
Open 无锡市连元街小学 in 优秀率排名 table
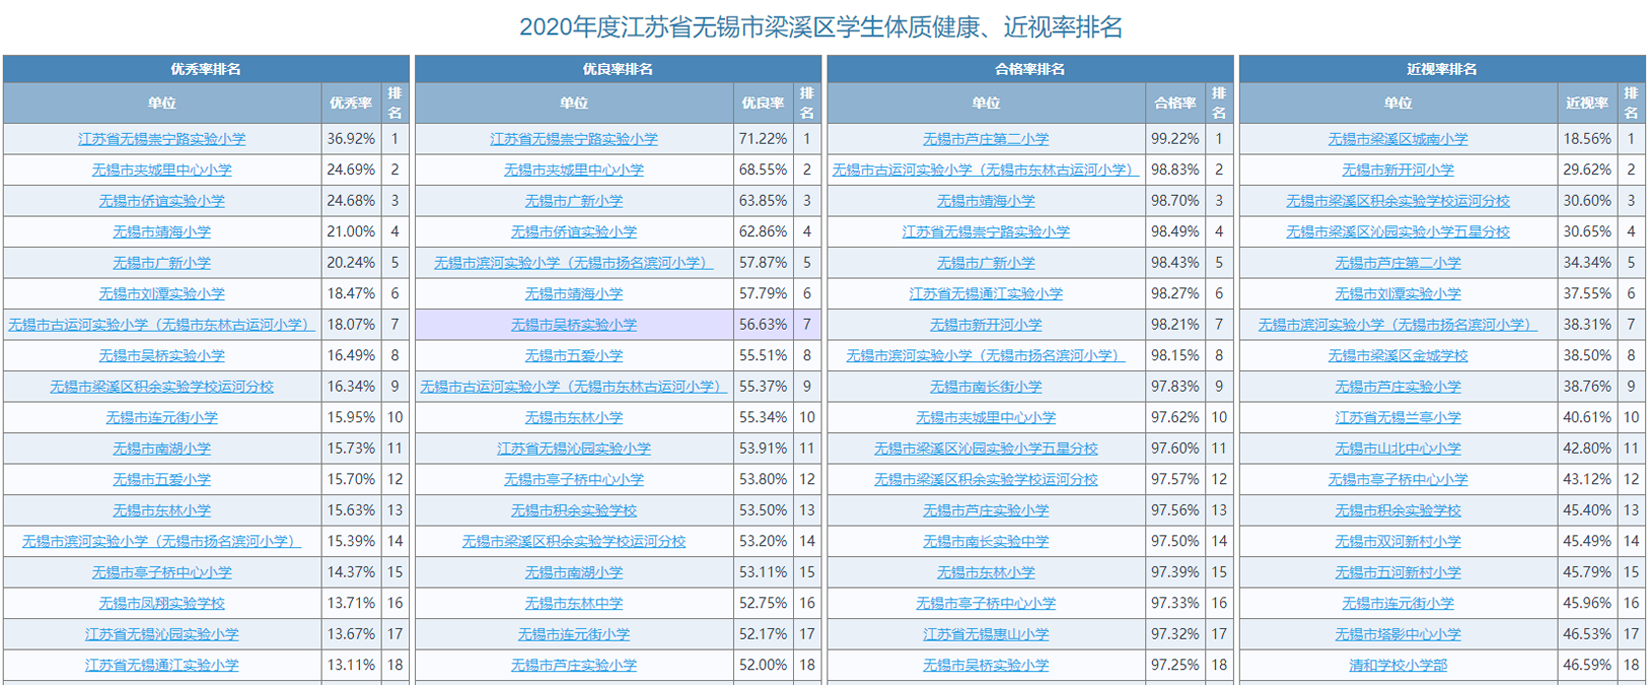162,418
